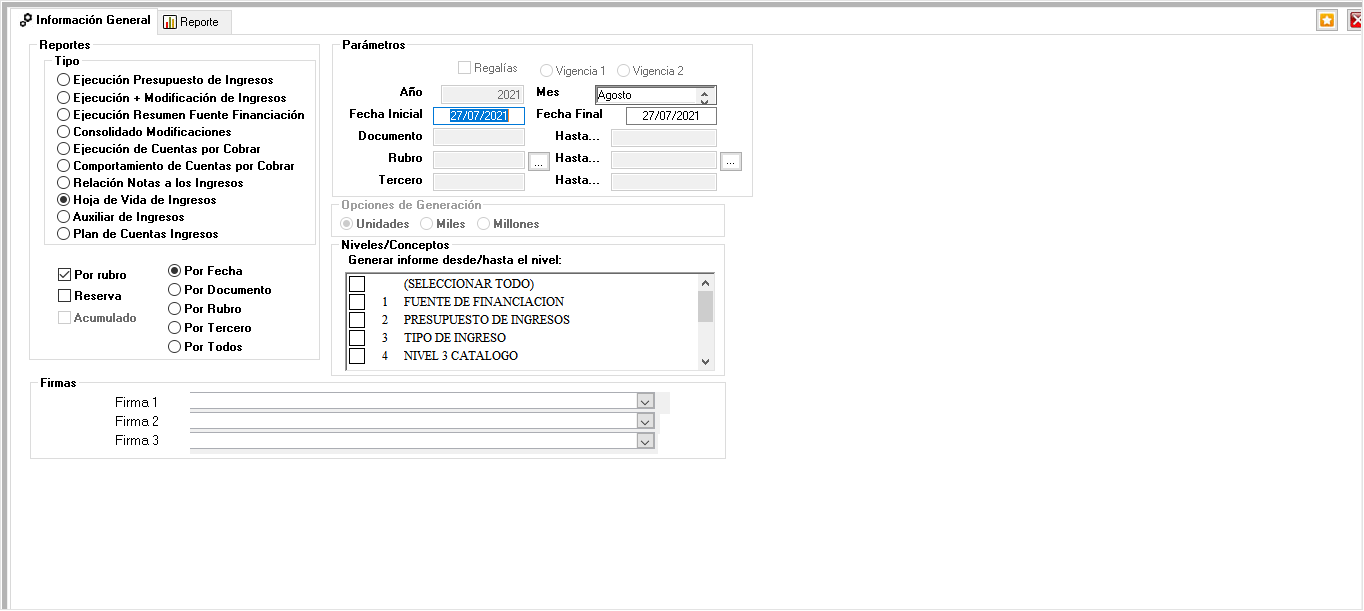Open the first Rubro browse ellipsis button
This screenshot has height=611, width=1364.
coord(538,161)
